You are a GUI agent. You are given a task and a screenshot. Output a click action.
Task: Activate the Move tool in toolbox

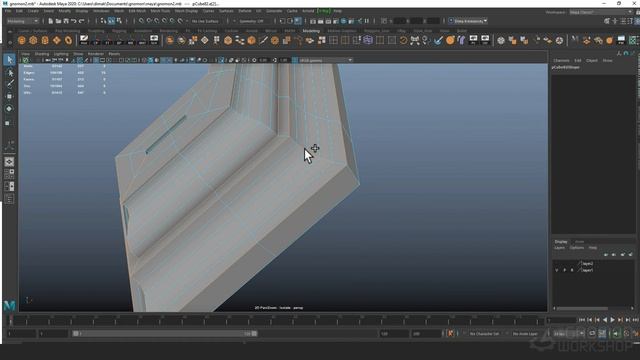pos(10,96)
